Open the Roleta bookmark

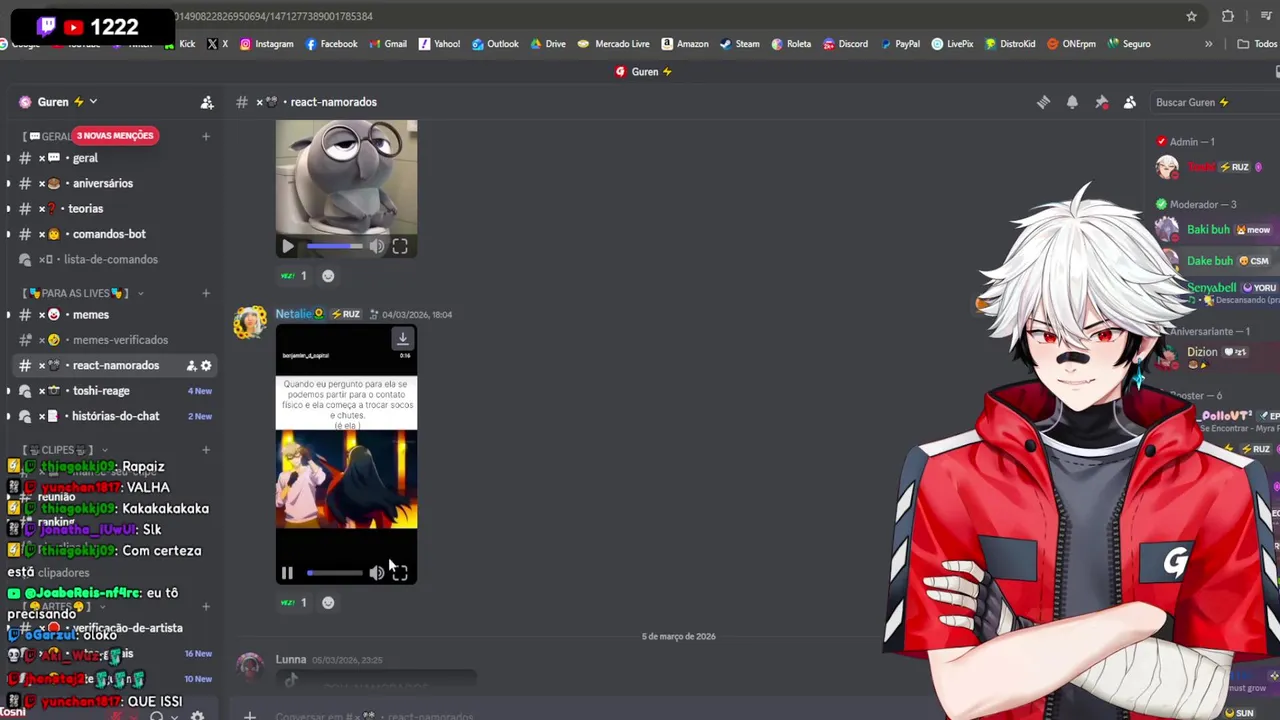click(791, 44)
